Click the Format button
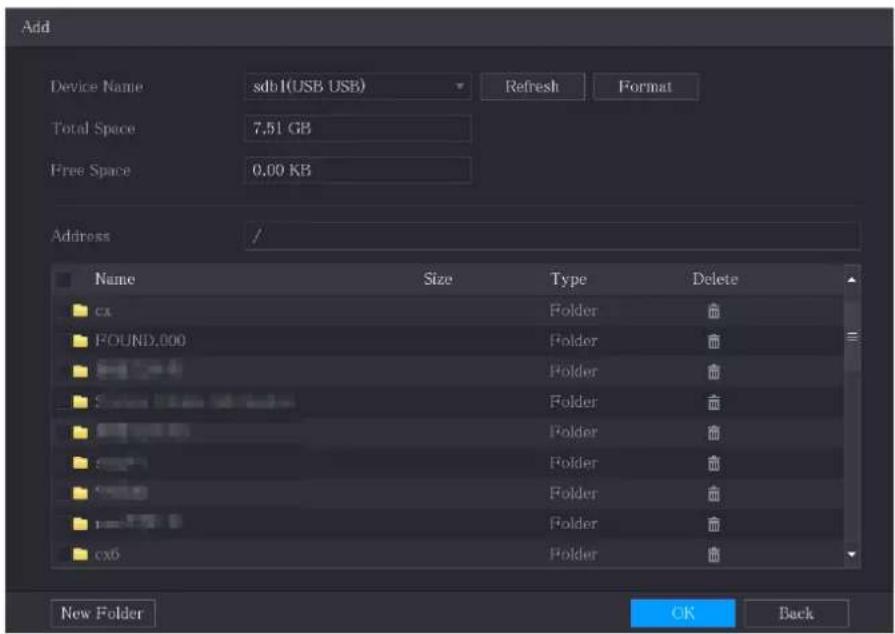The width and height of the screenshot is (895, 634). click(x=645, y=87)
